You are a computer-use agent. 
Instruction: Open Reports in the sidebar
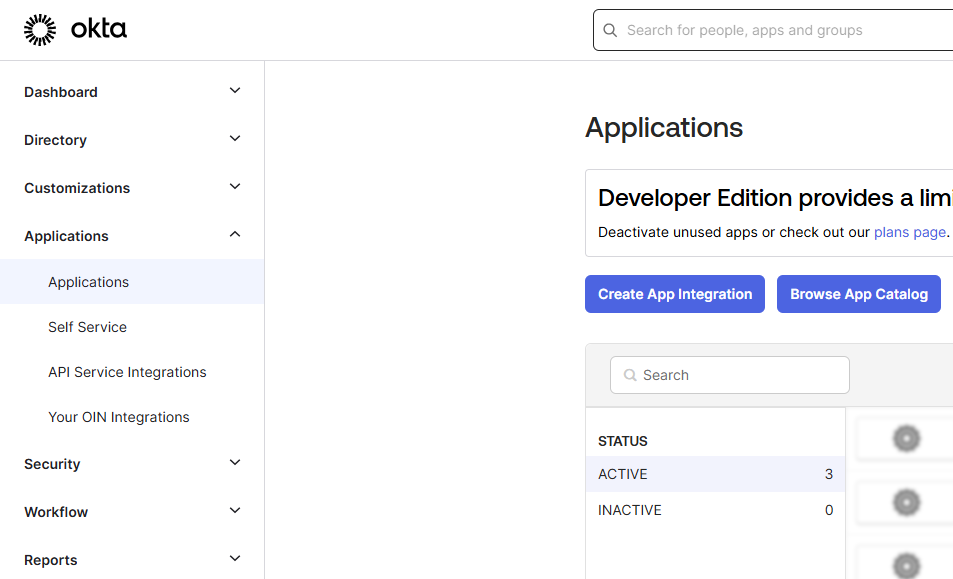[x=50, y=560]
